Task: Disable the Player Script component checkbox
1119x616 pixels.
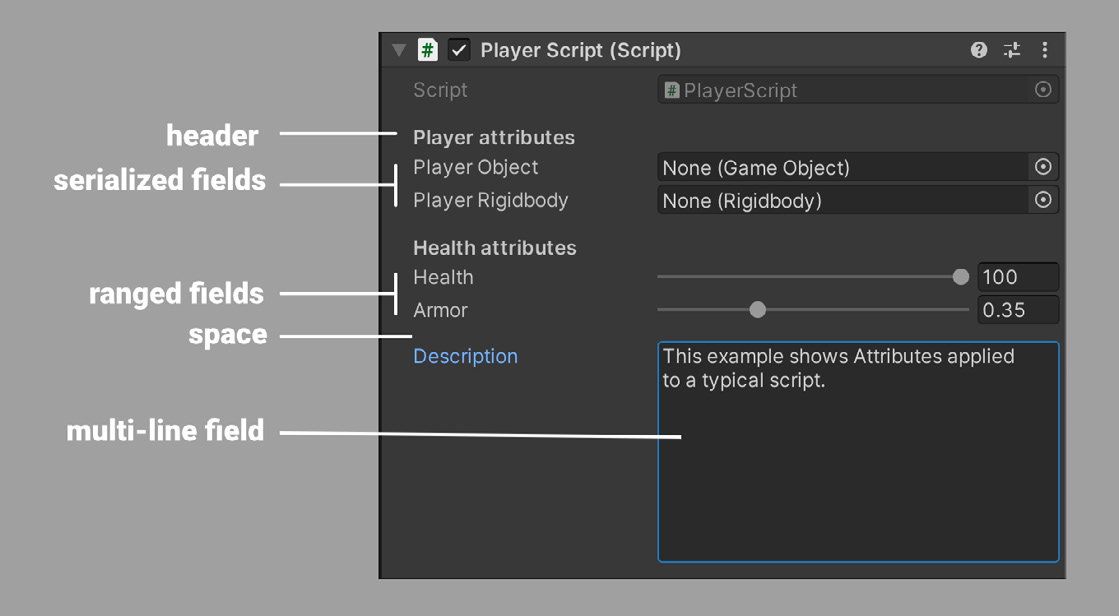Action: click(x=459, y=50)
